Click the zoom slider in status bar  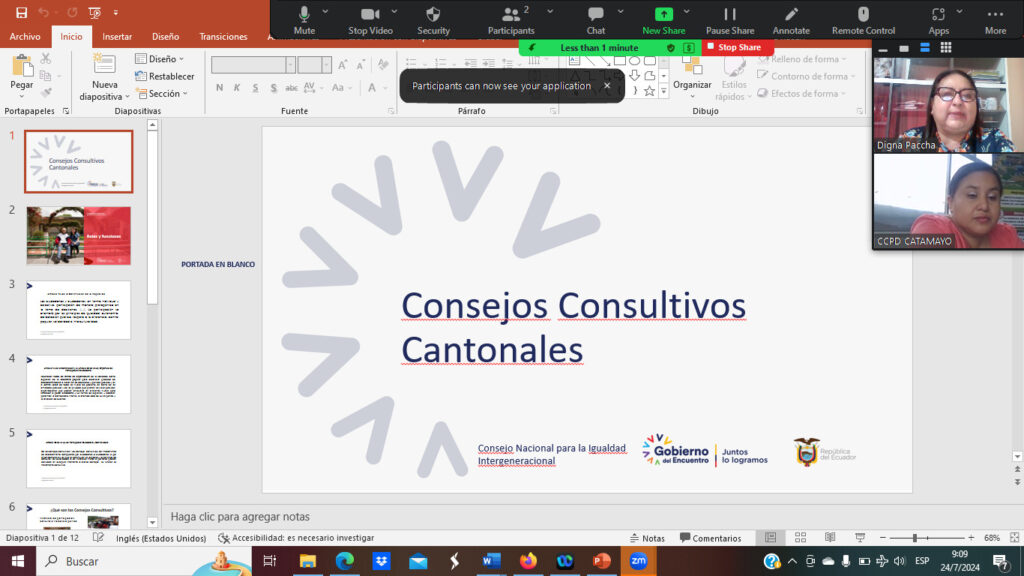927,537
